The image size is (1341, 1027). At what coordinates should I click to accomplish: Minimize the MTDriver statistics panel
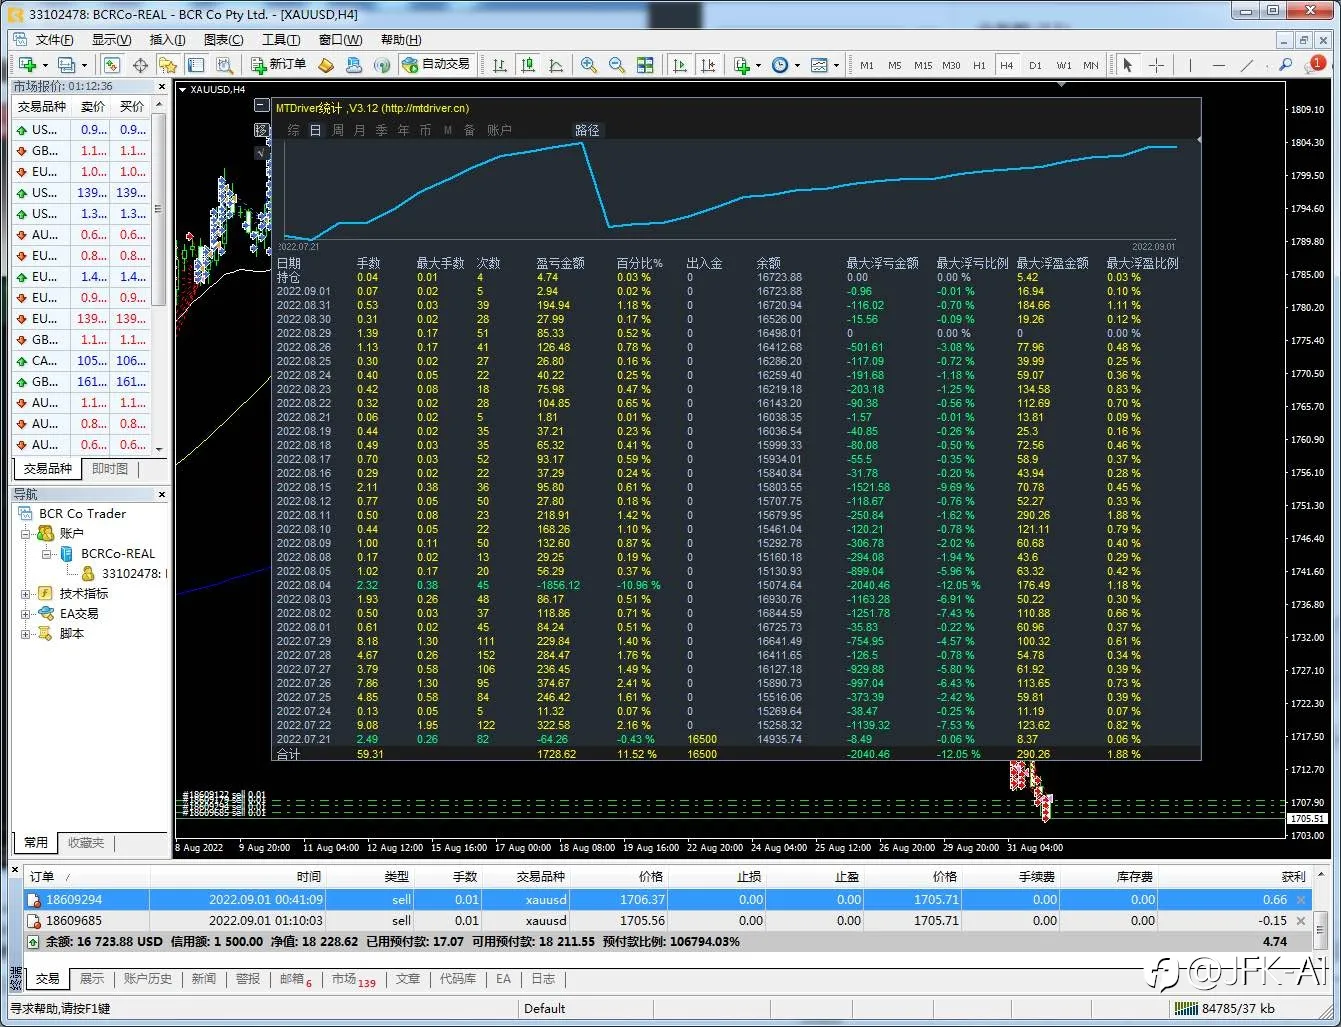pos(262,106)
